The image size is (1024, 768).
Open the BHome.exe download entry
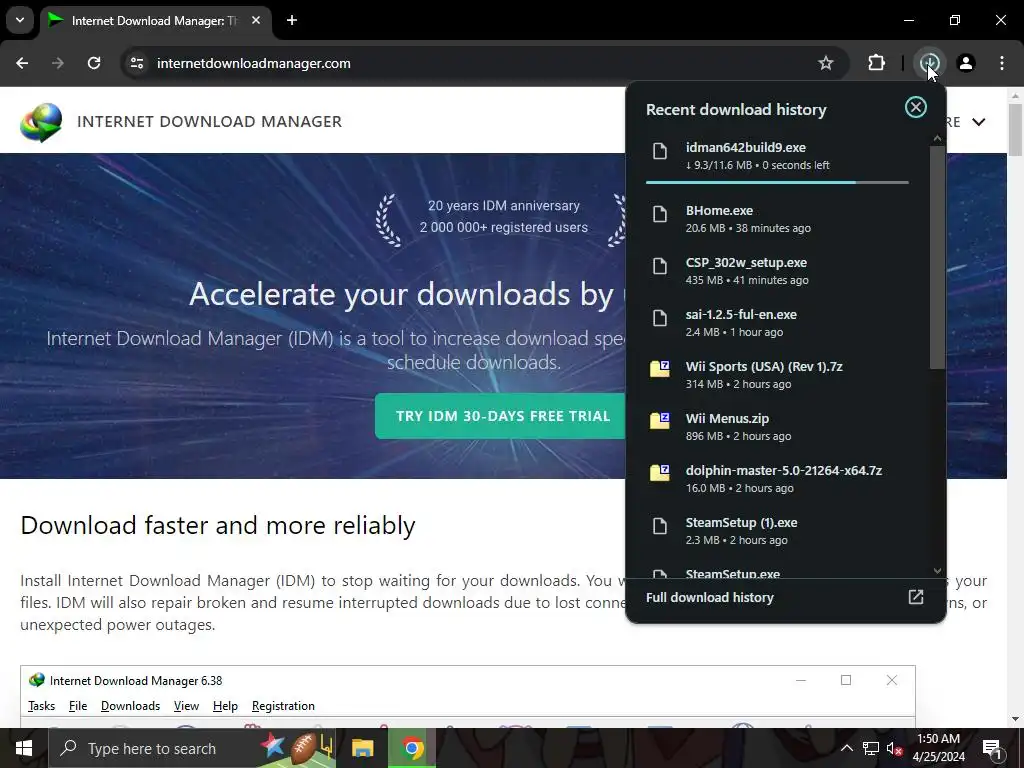(777, 218)
